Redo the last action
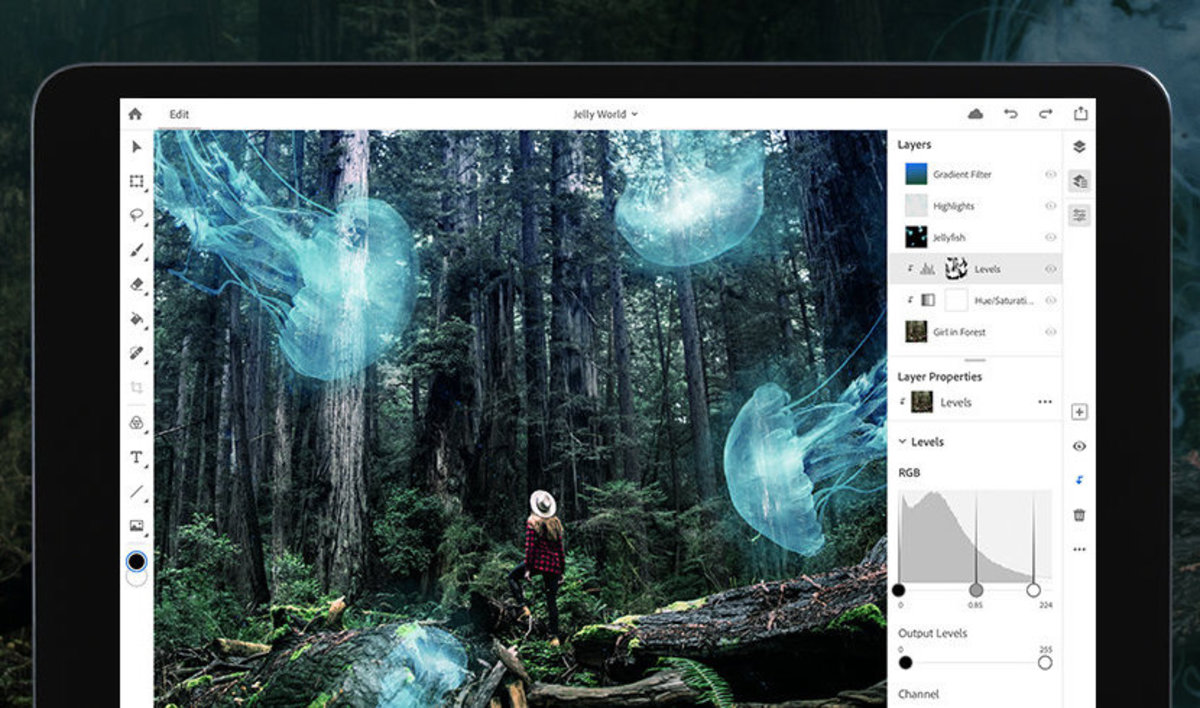Viewport: 1200px width, 708px height. coord(1045,114)
